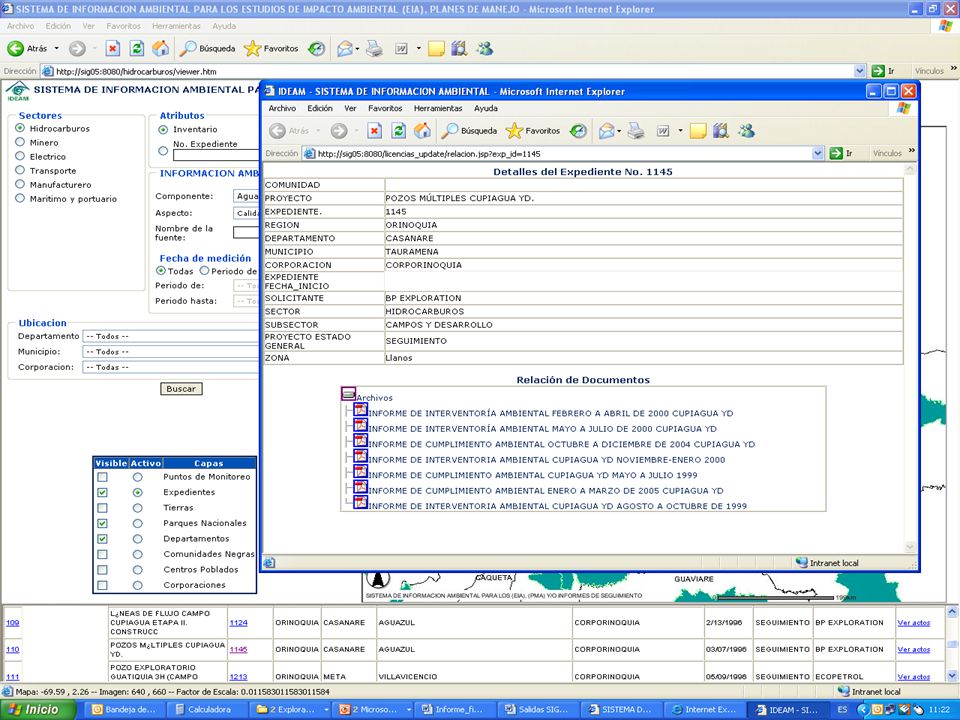Open address dropdown arrow in front IDEAM window
960x720 pixels.
tap(818, 154)
